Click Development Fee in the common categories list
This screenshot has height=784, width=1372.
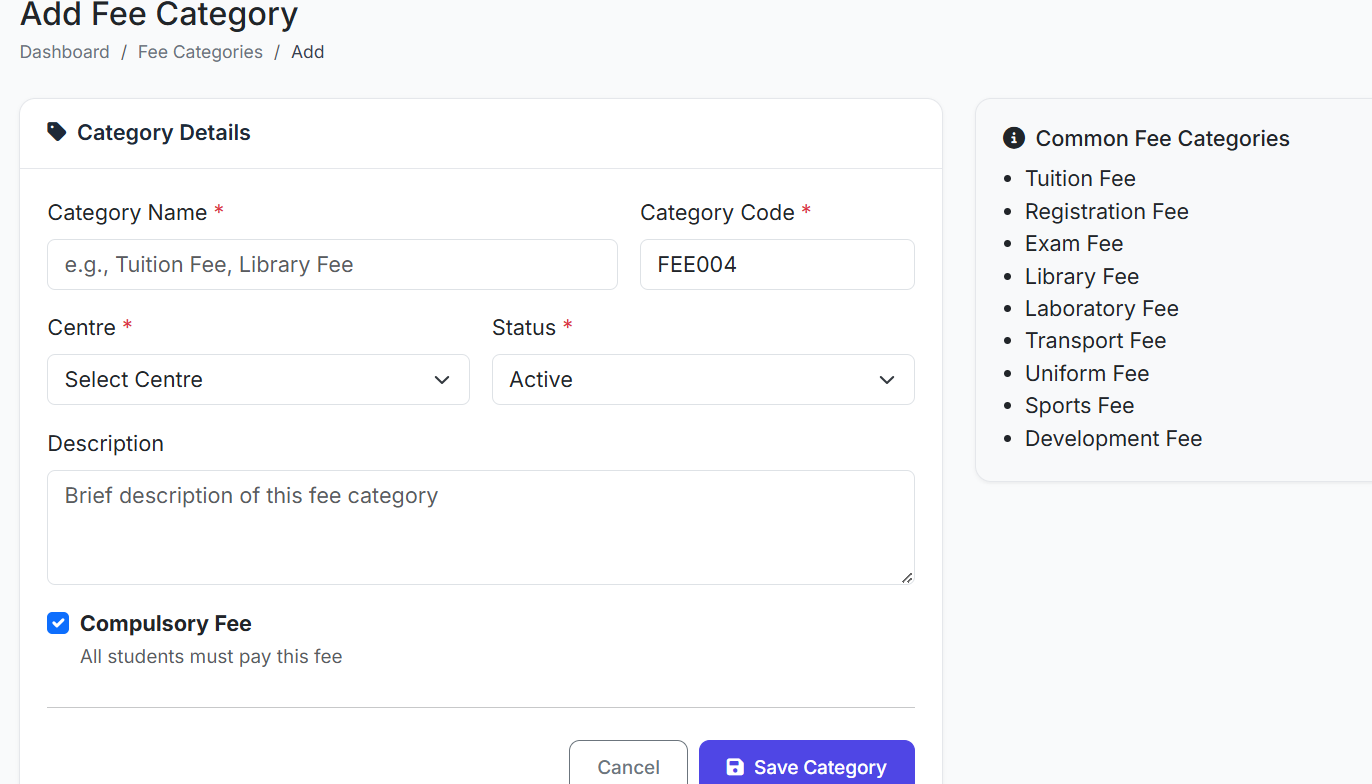(x=1113, y=438)
